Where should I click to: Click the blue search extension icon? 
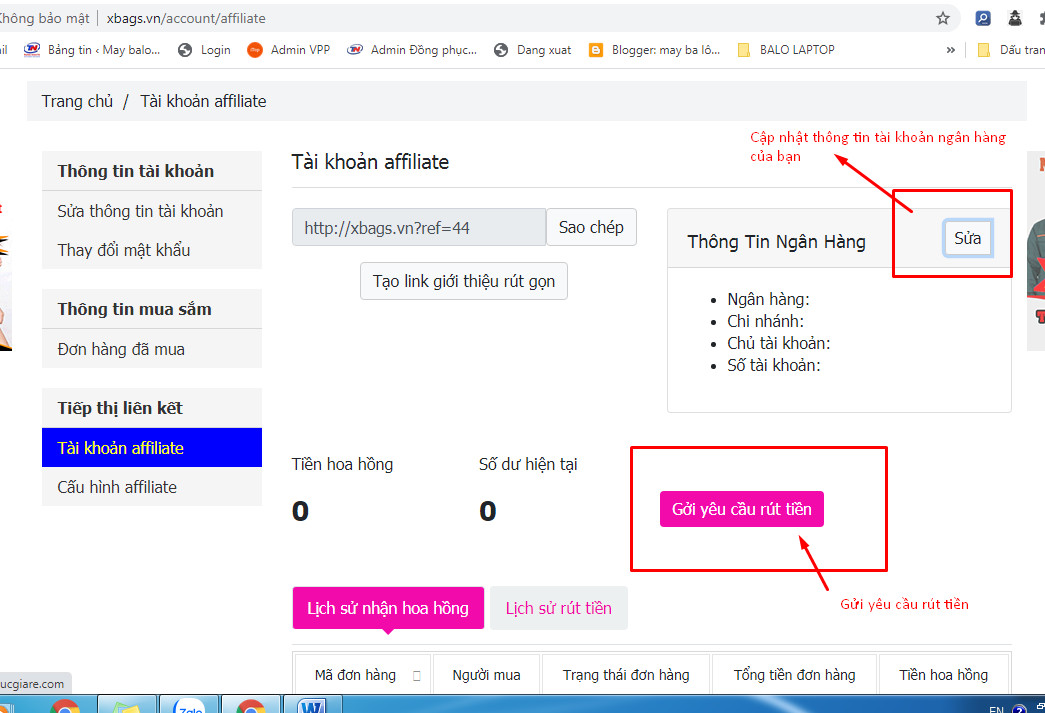click(983, 18)
